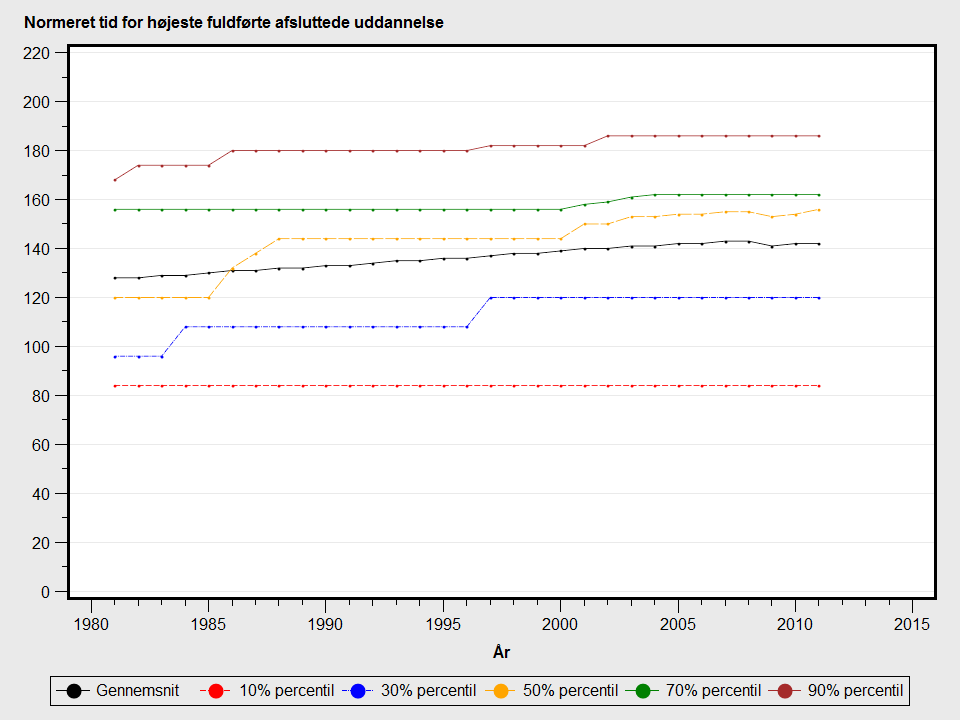The height and width of the screenshot is (720, 960).
Task: Click the "Gennemsnit" legend text label
Action: click(x=138, y=691)
